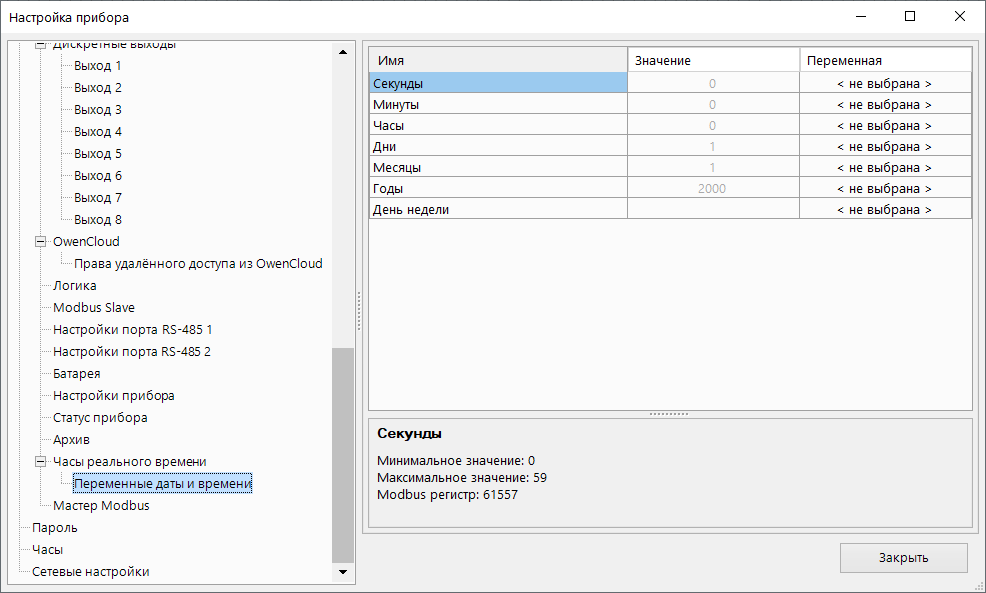Open Права удалённого доступа из OwenCloud
This screenshot has width=986, height=593.
[198, 264]
